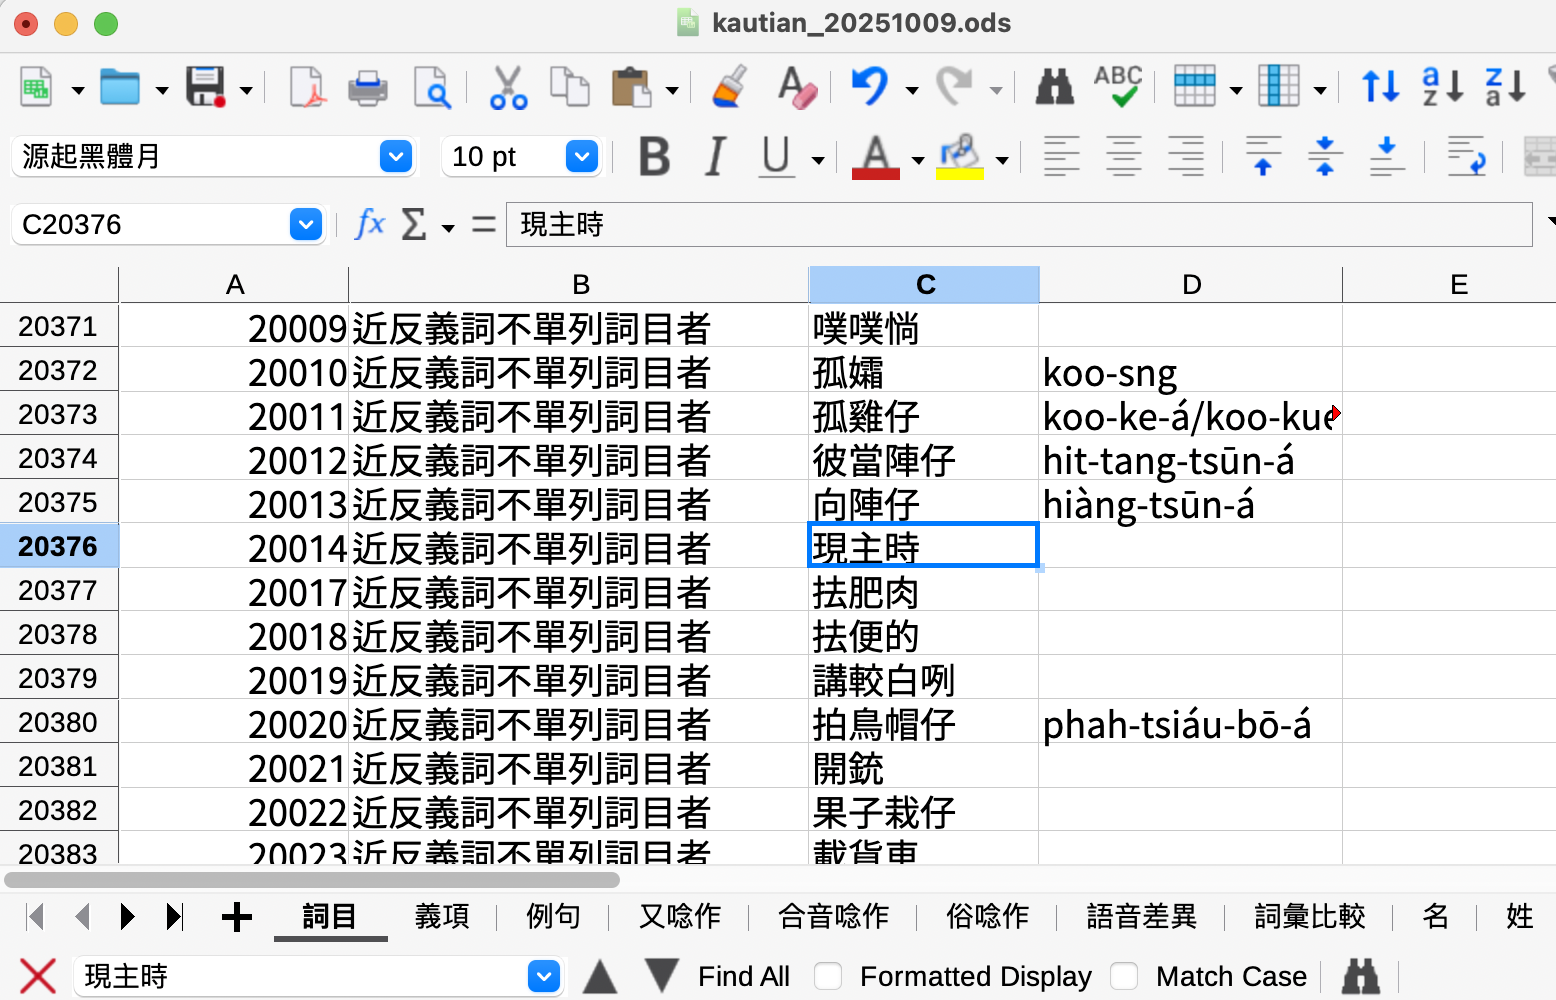Open the font size dropdown

581,157
